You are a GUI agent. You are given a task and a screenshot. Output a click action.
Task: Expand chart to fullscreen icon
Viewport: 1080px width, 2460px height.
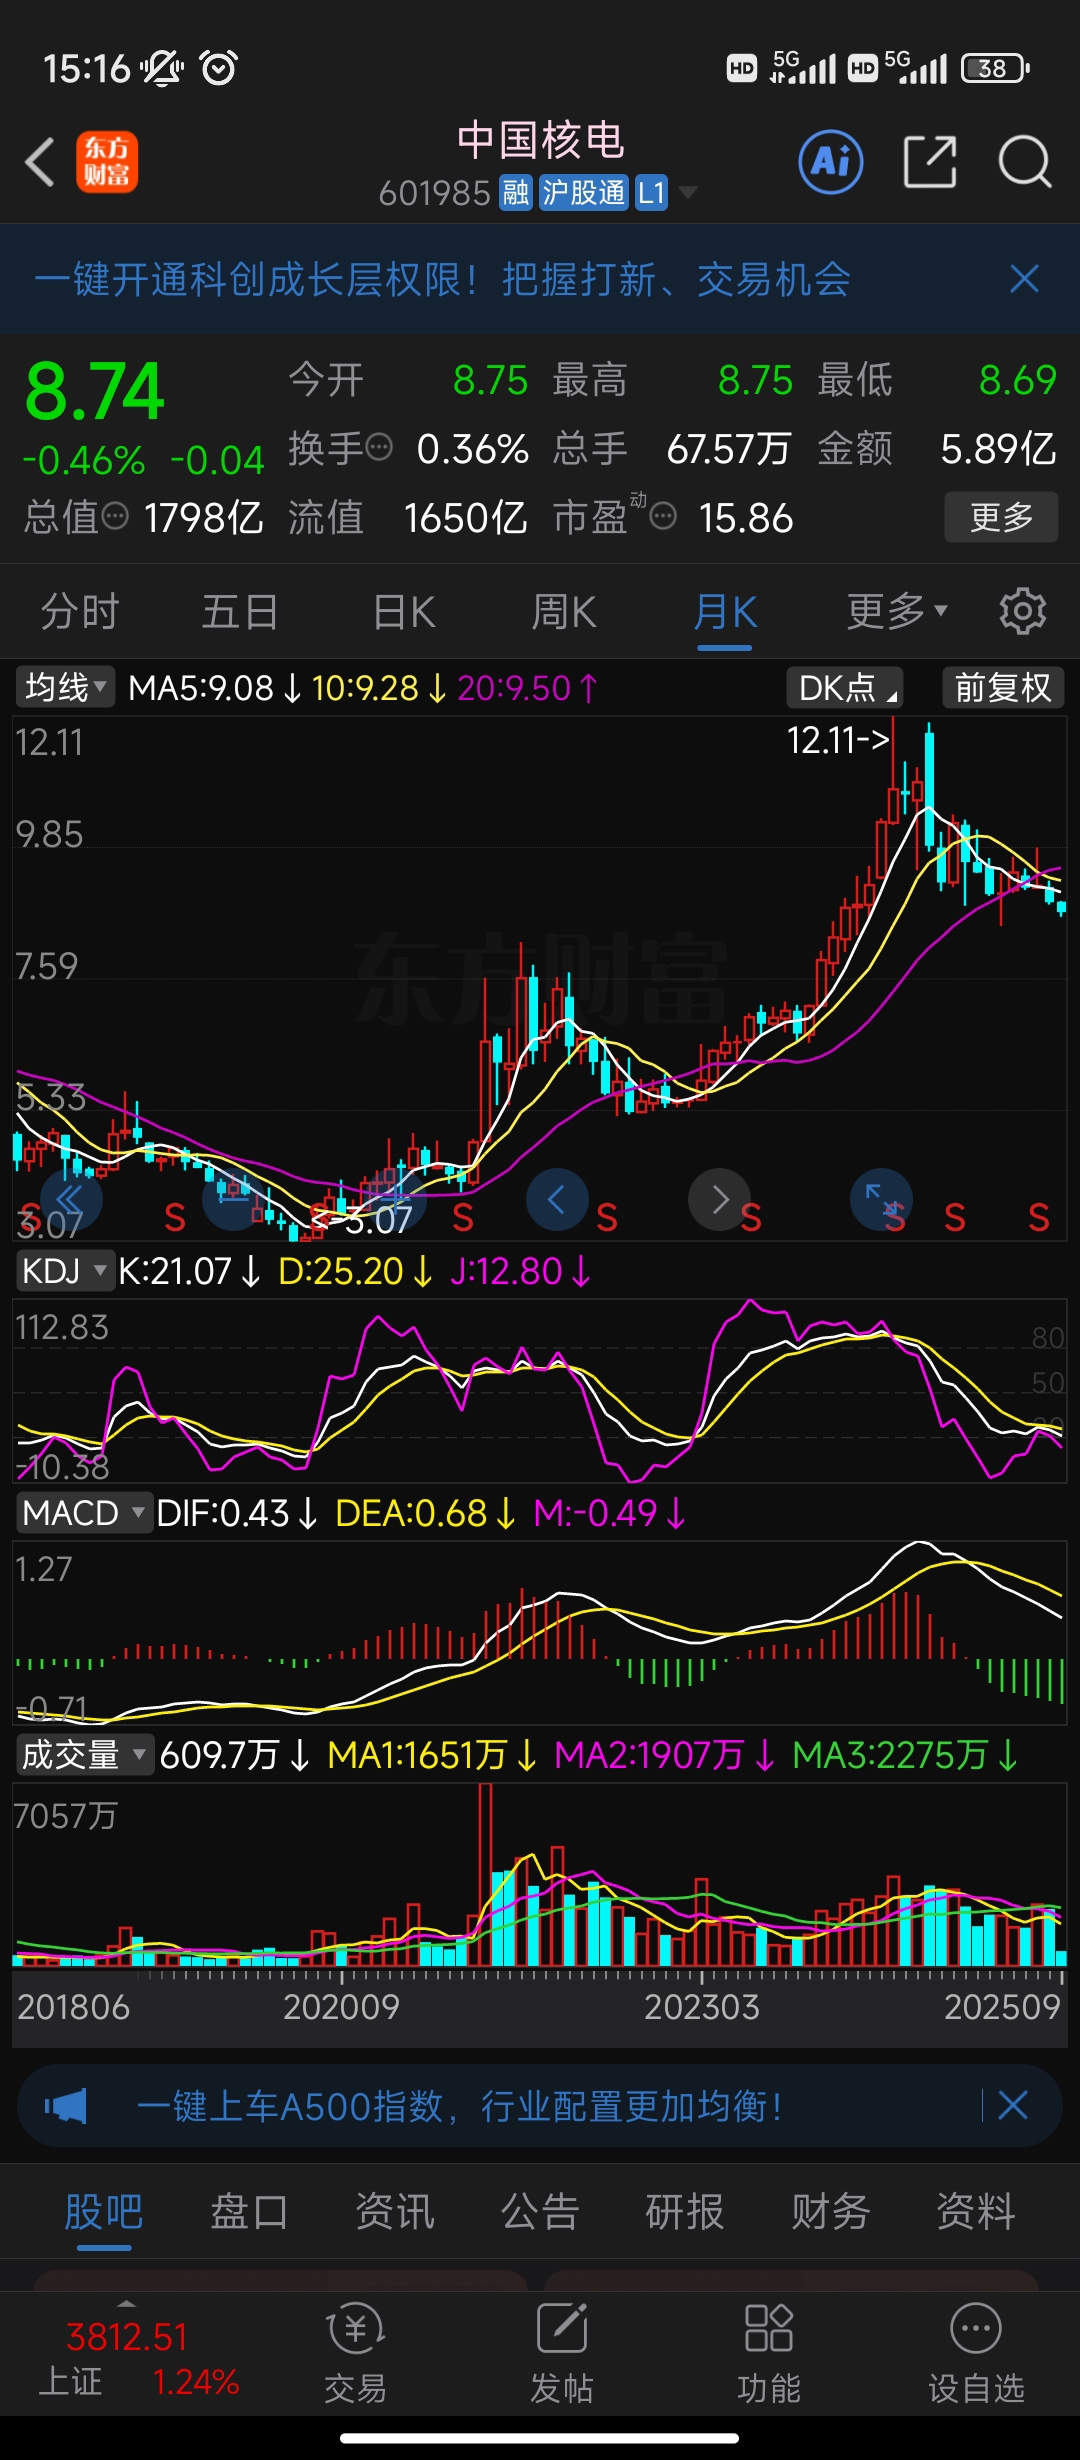click(x=881, y=1199)
